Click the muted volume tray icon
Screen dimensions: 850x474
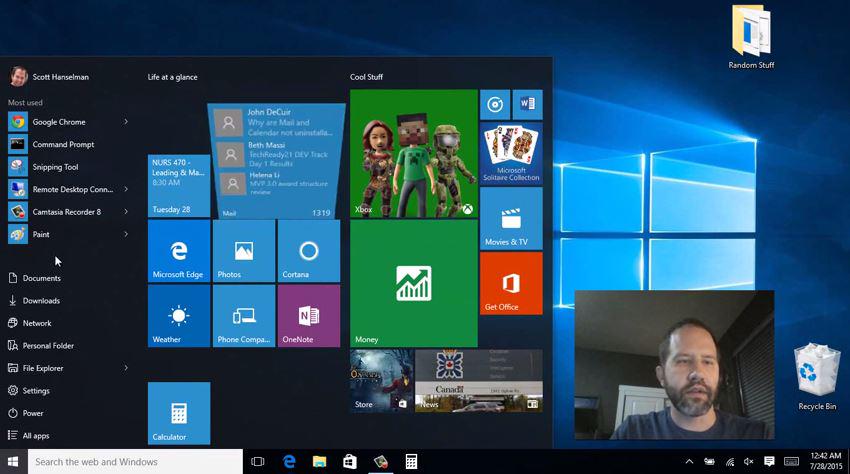coord(749,462)
